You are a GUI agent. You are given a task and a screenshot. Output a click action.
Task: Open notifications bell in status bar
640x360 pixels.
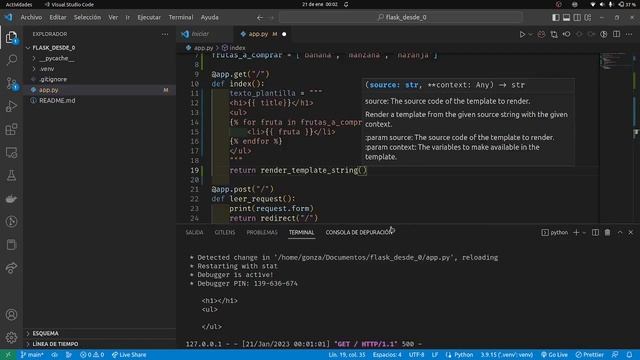click(629, 355)
